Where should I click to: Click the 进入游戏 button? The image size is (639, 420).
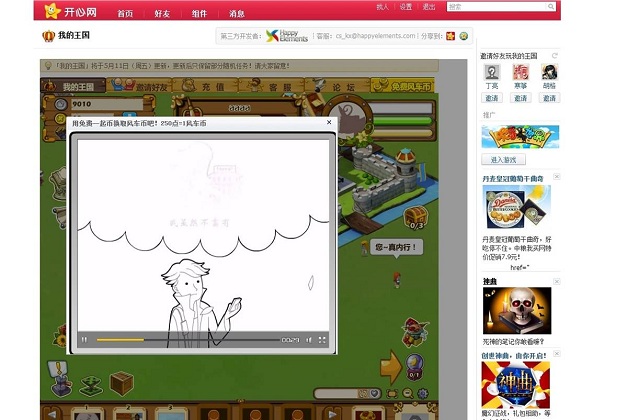(503, 160)
